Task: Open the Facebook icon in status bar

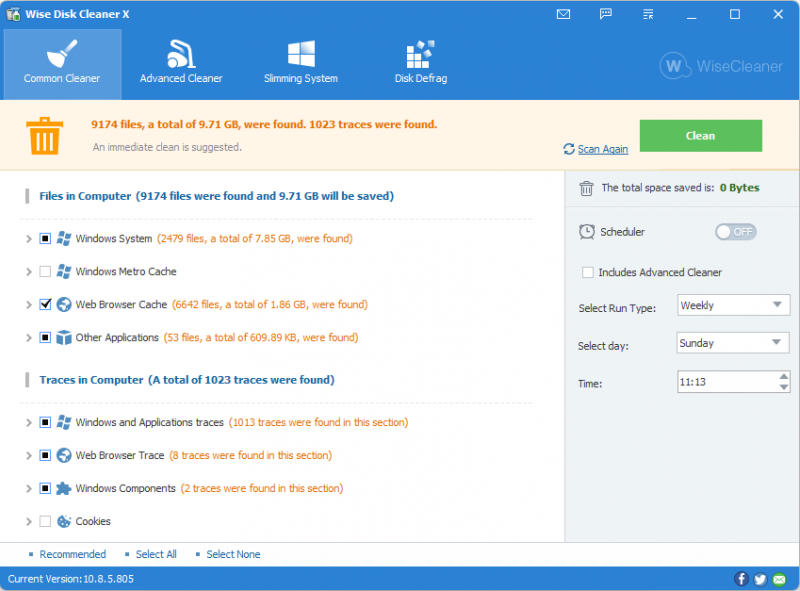Action: pos(741,579)
